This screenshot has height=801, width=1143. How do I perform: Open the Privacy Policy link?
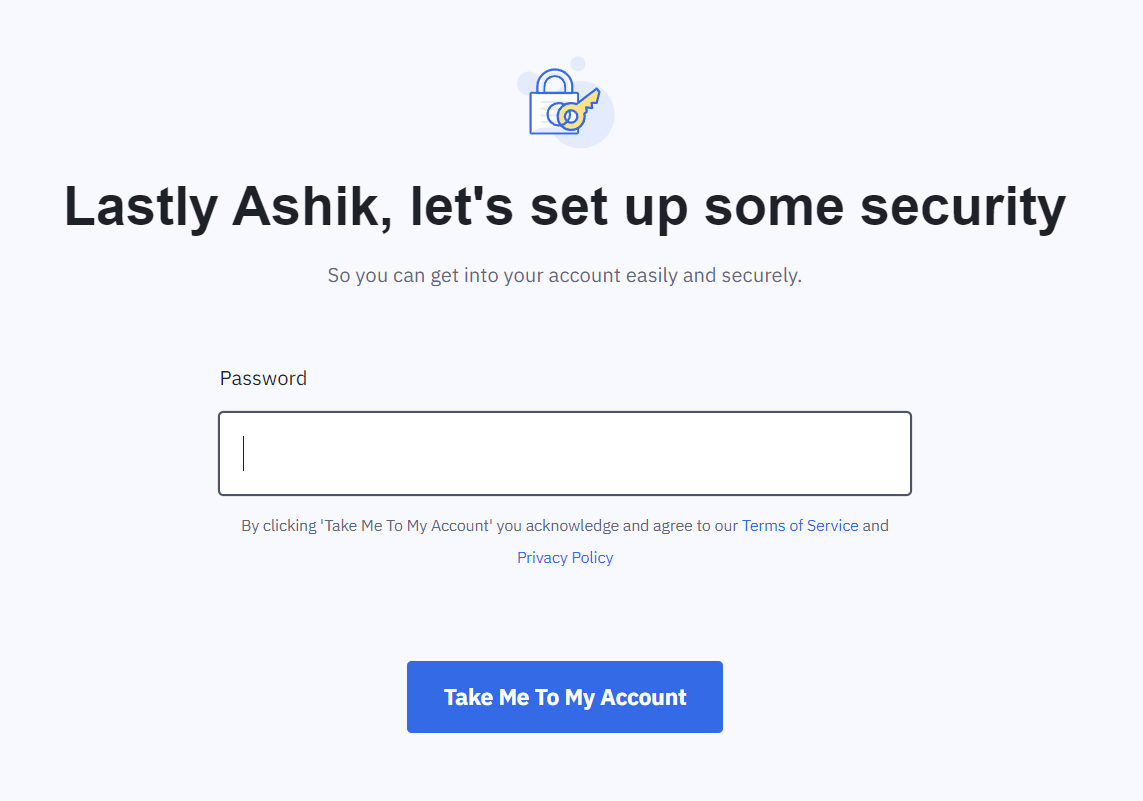(565, 557)
